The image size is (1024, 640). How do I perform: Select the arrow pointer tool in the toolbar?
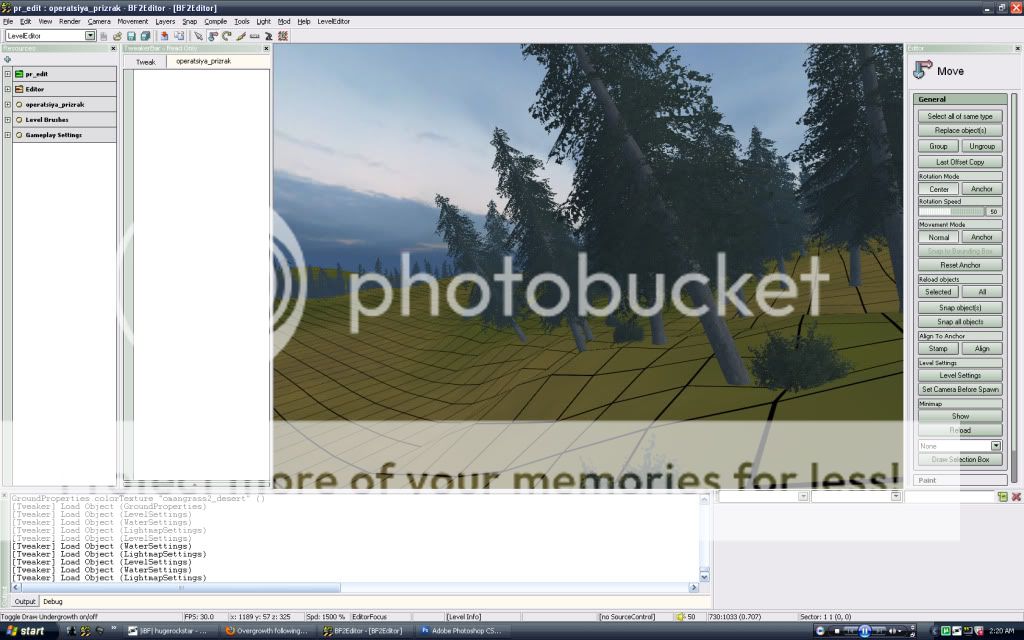pyautogui.click(x=198, y=36)
